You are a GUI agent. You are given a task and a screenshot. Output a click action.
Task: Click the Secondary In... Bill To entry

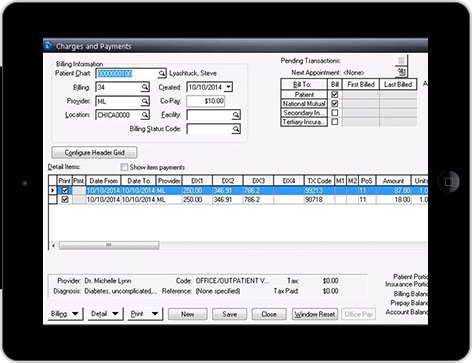pos(304,113)
